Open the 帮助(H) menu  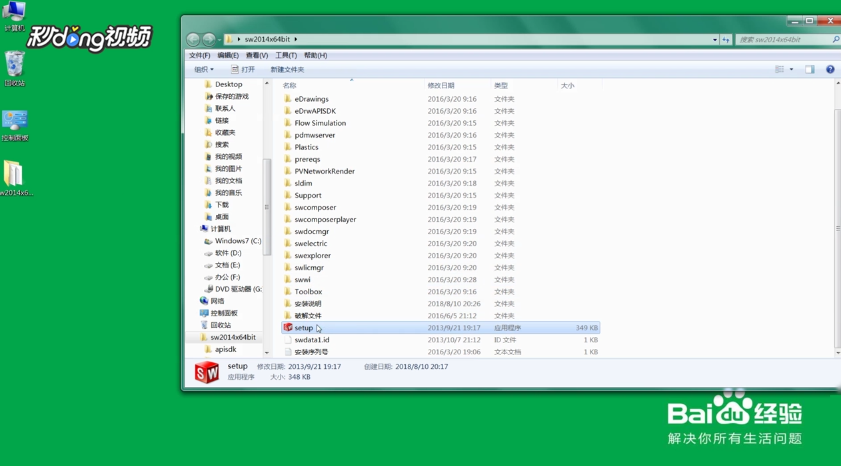[x=315, y=55]
